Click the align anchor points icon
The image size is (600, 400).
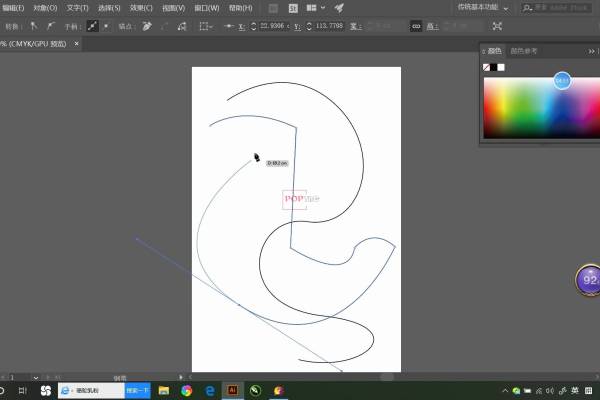click(229, 26)
